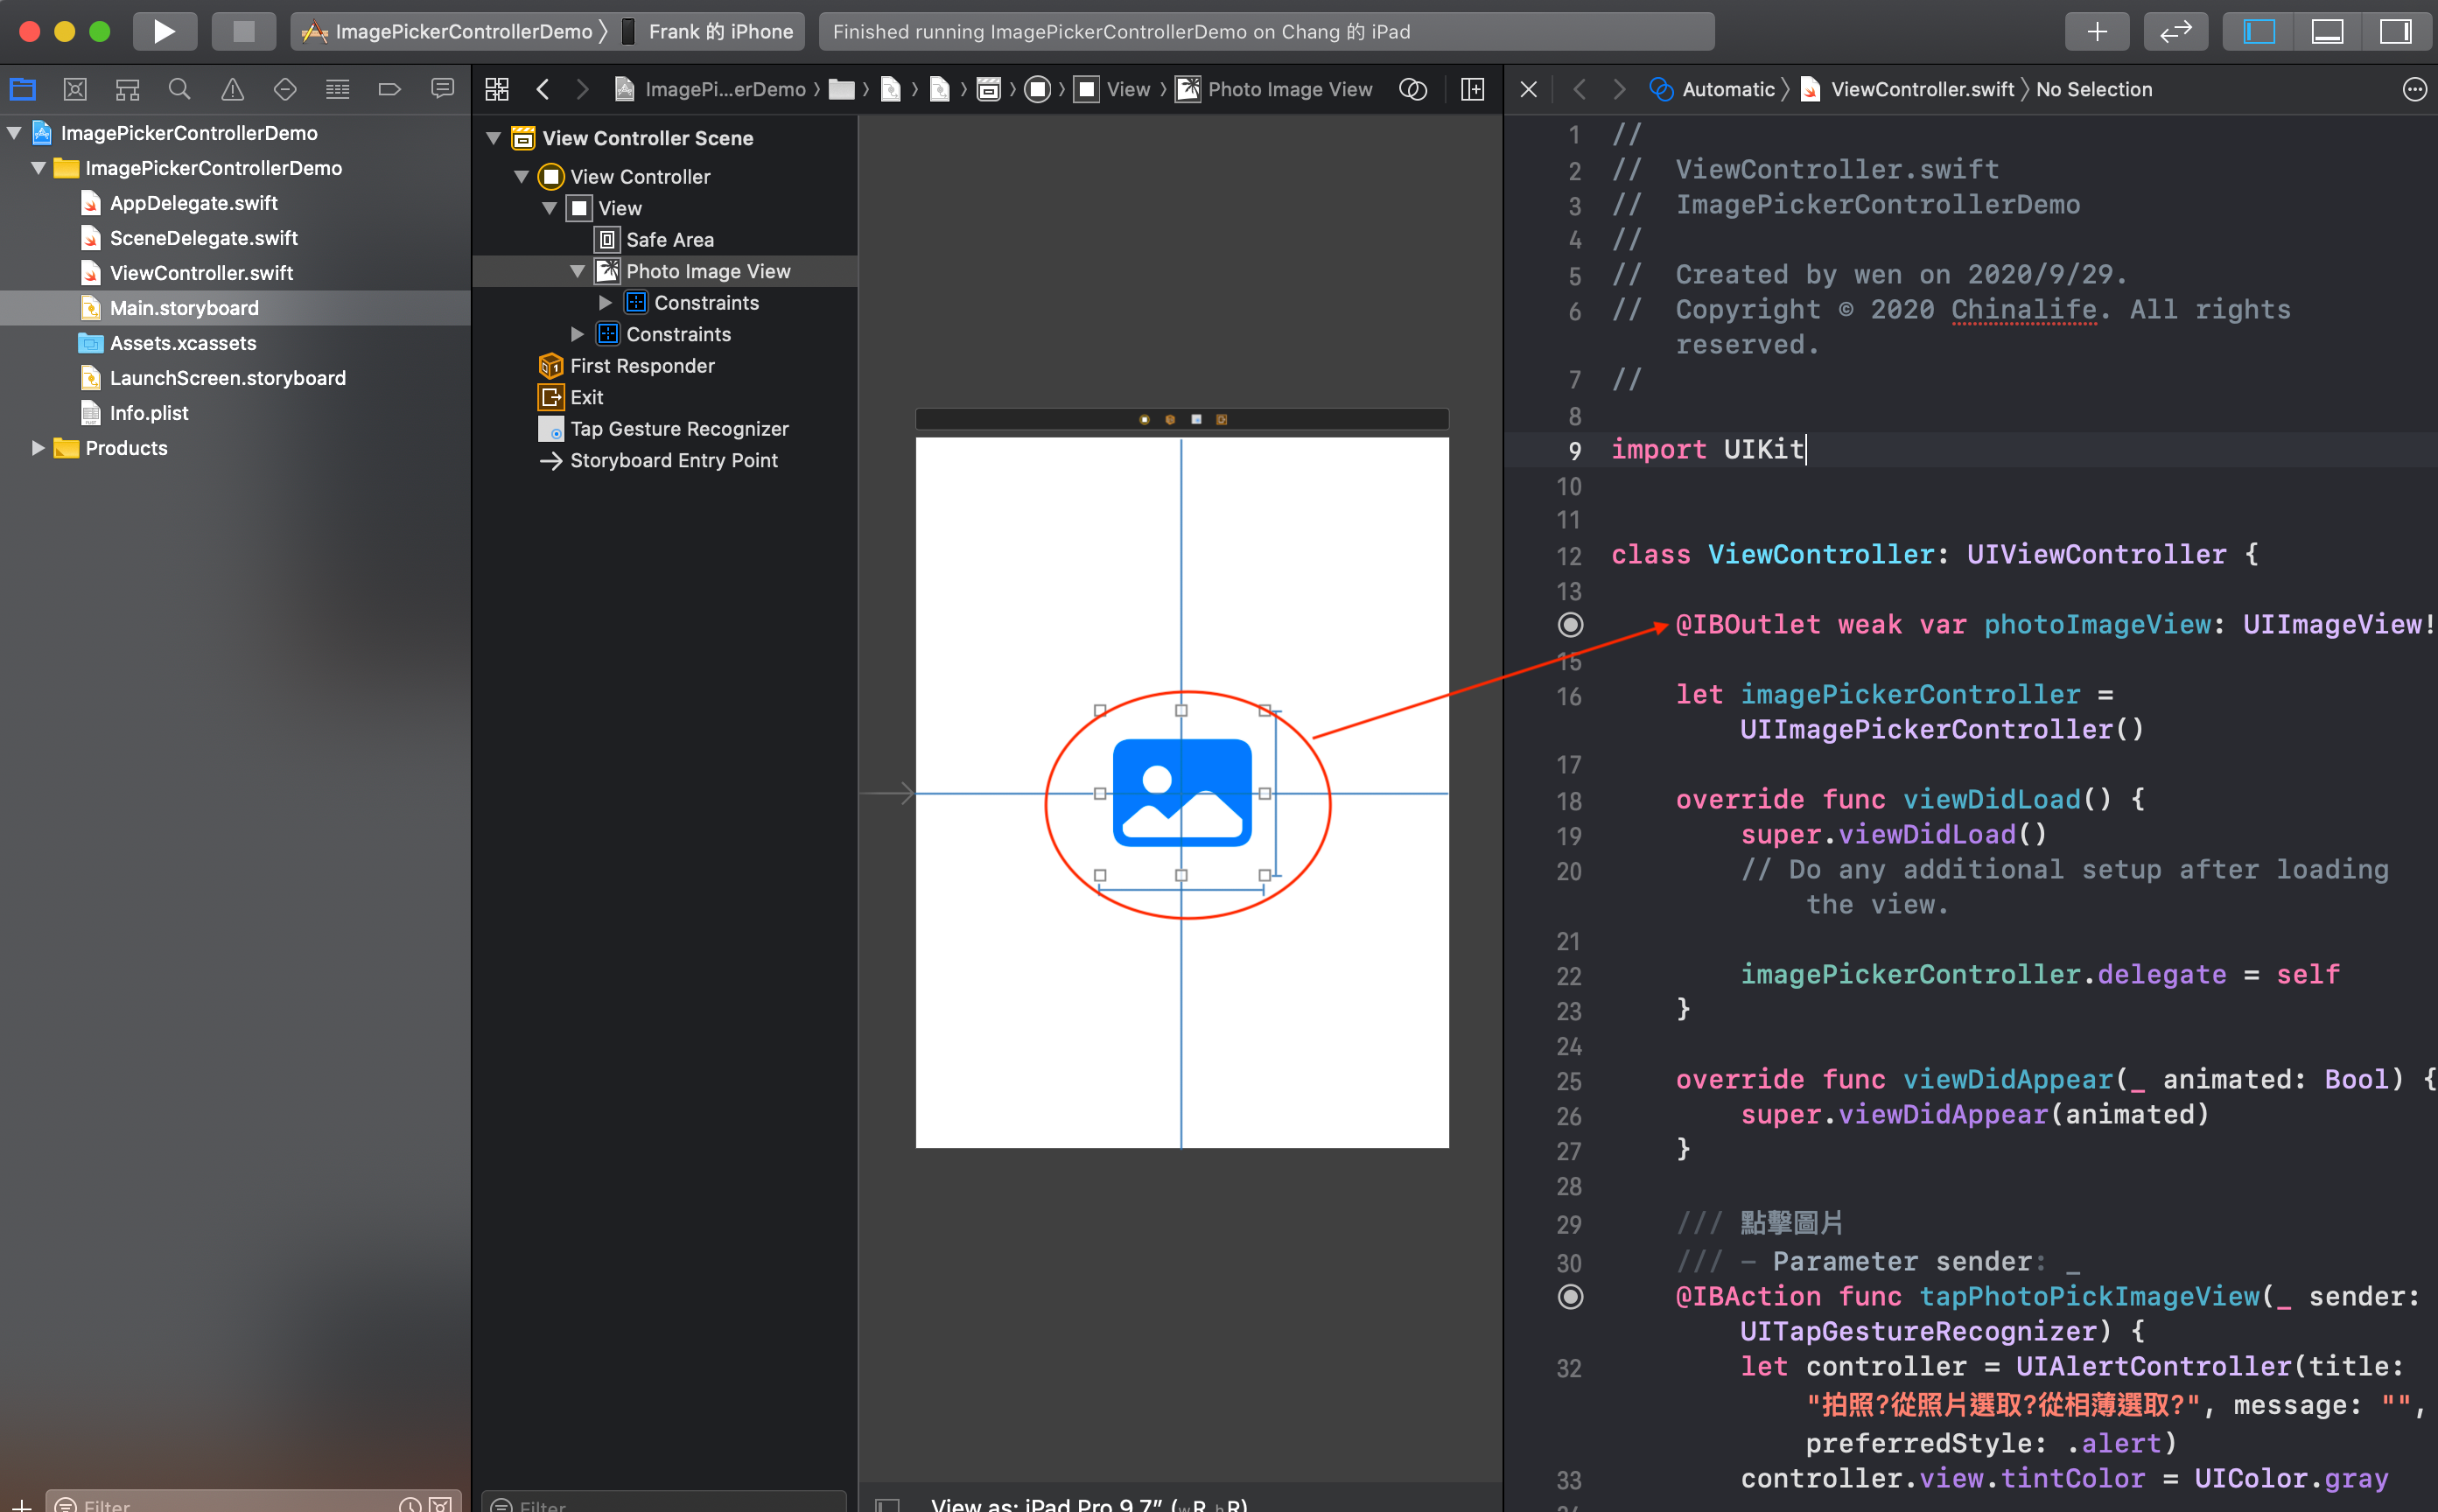This screenshot has height=1512, width=2438.
Task: Add editor on right button
Action: pyautogui.click(x=1472, y=89)
